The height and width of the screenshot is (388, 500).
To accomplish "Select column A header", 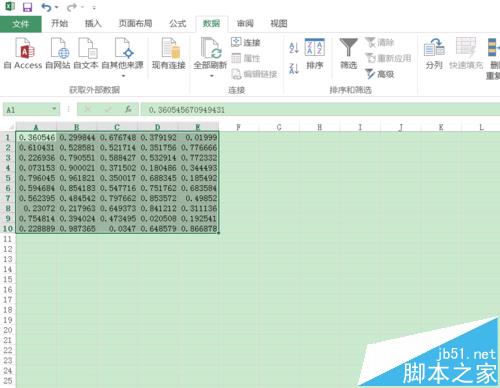I will 36,127.
